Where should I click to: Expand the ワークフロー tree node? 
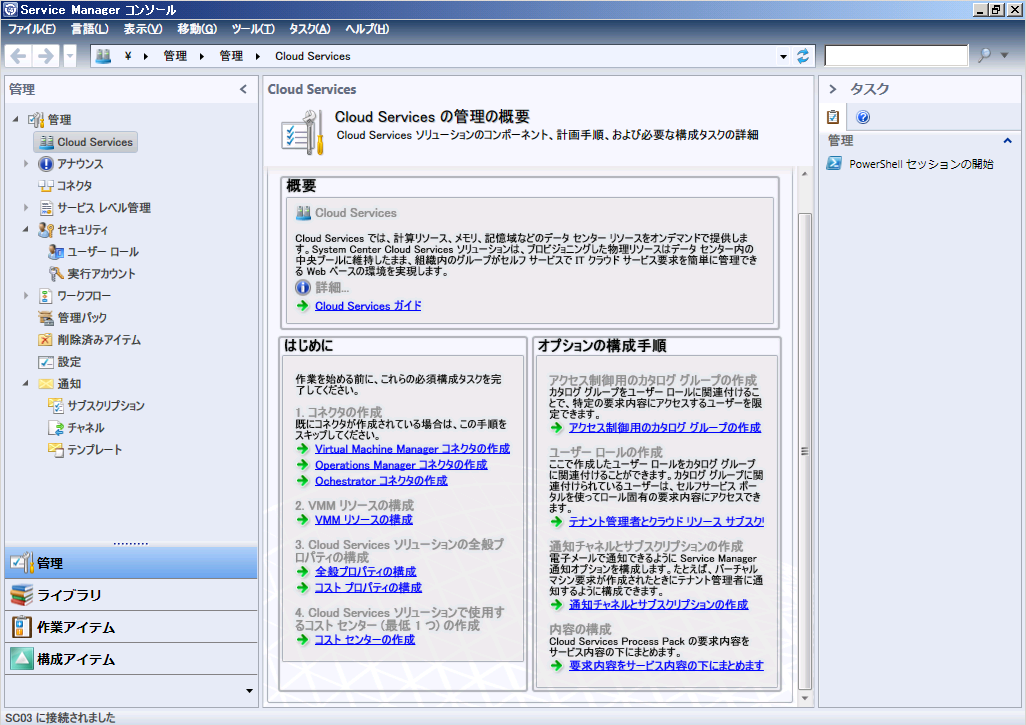26,295
